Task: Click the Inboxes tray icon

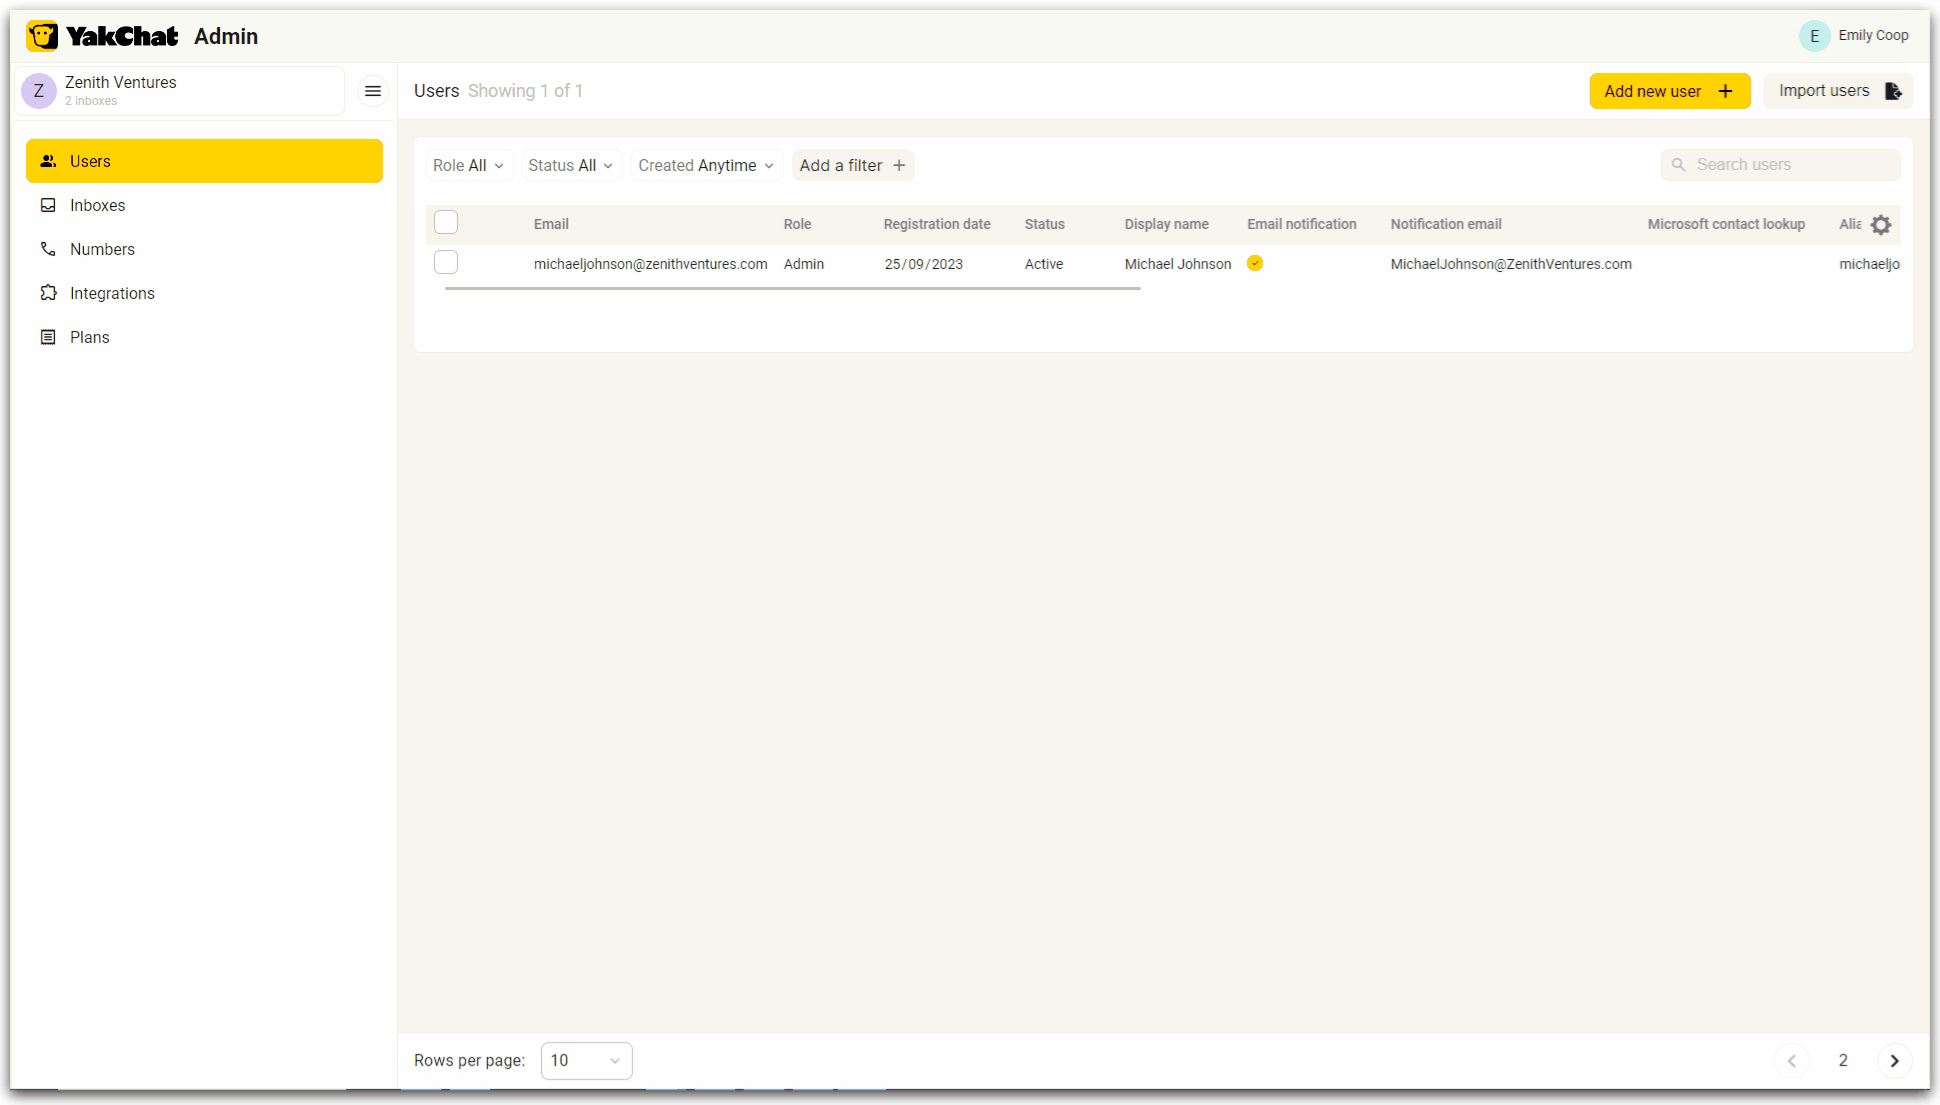Action: click(48, 205)
